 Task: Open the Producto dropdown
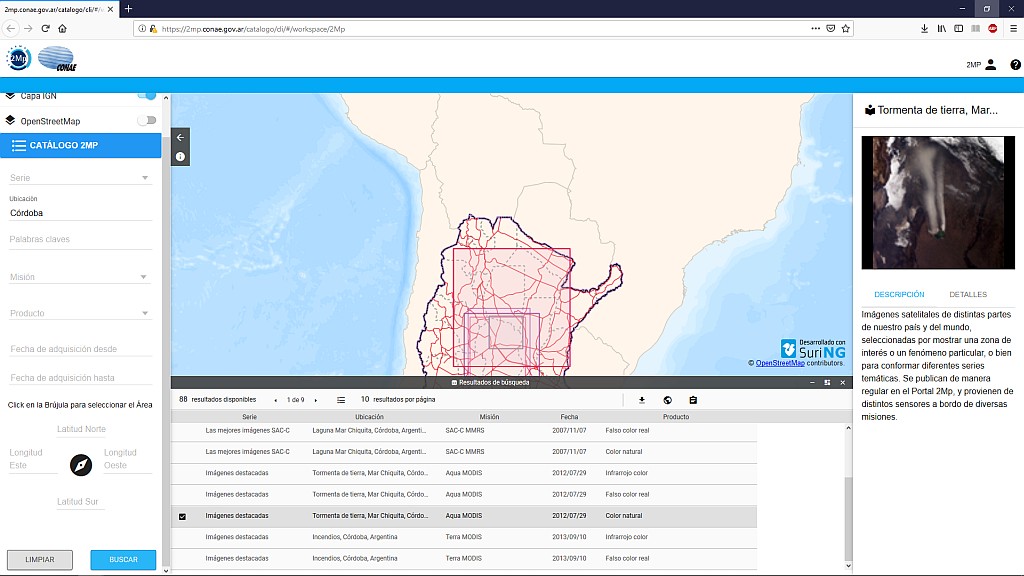80,313
